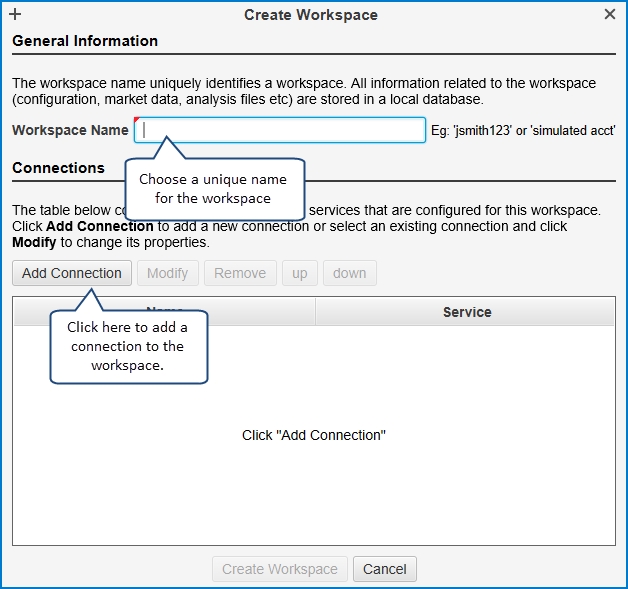This screenshot has height=589, width=628.
Task: Click the 'Choose a unique name' tooltip callout
Action: coord(213,189)
